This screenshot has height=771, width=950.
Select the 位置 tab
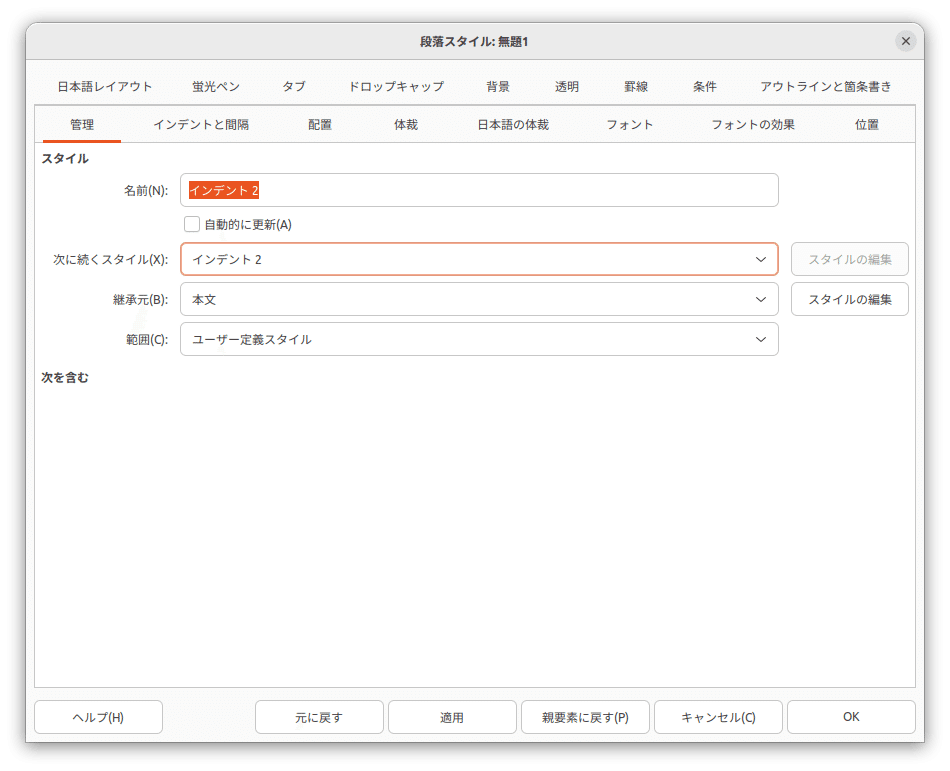[867, 125]
